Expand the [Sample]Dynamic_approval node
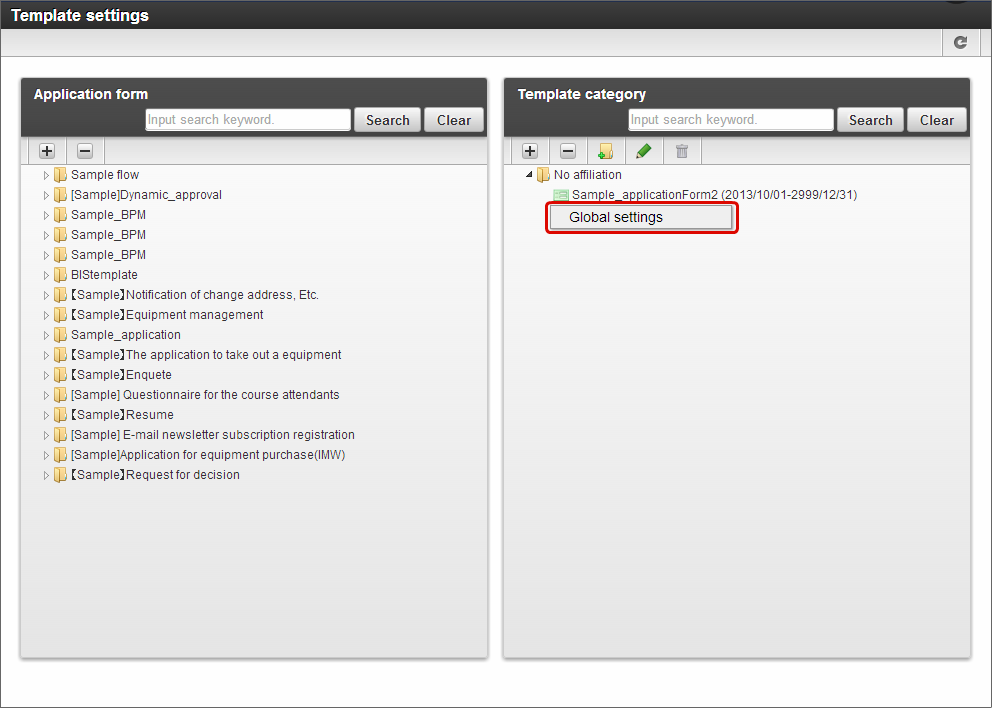This screenshot has width=992, height=708. tap(46, 196)
